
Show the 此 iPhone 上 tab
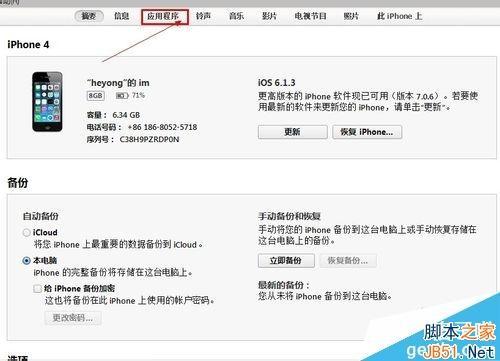[x=399, y=16]
